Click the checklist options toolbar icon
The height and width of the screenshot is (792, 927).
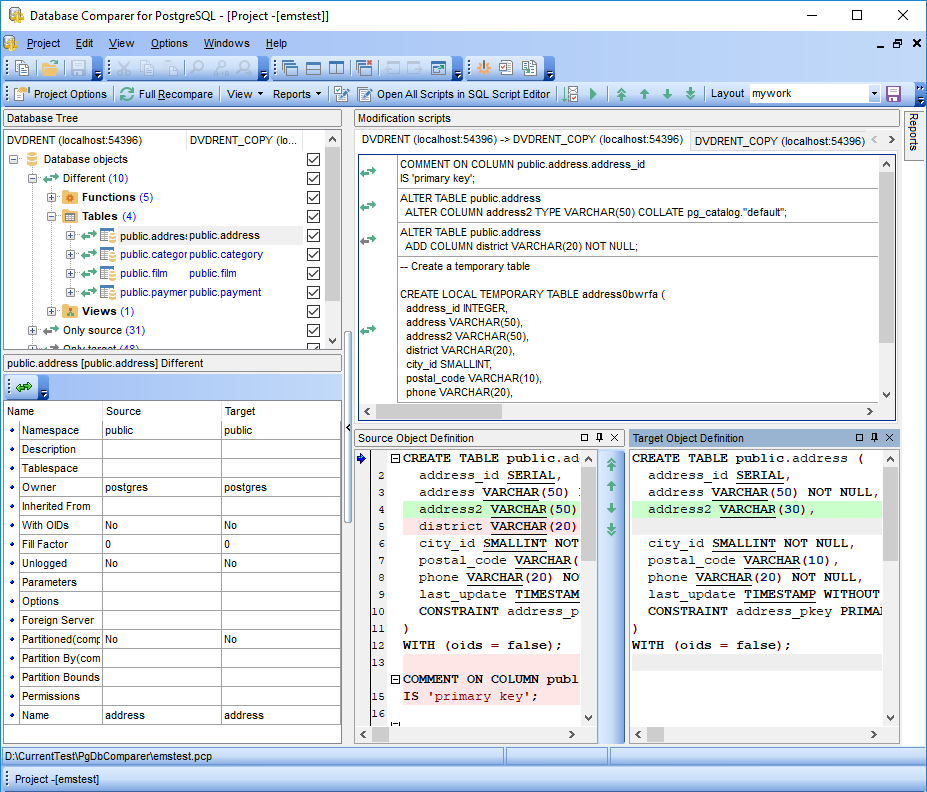pyautogui.click(x=506, y=69)
